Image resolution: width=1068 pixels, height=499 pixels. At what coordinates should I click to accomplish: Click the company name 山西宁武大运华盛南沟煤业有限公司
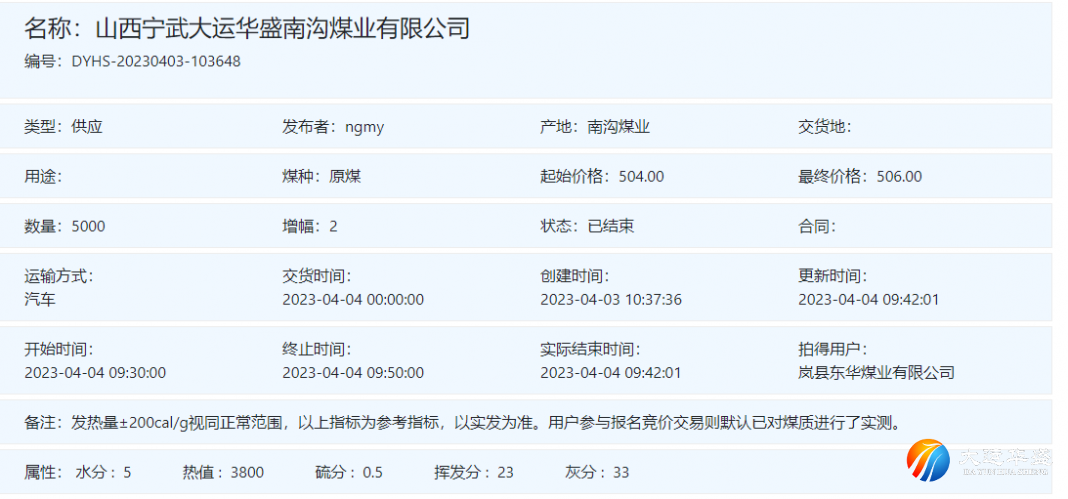click(281, 28)
